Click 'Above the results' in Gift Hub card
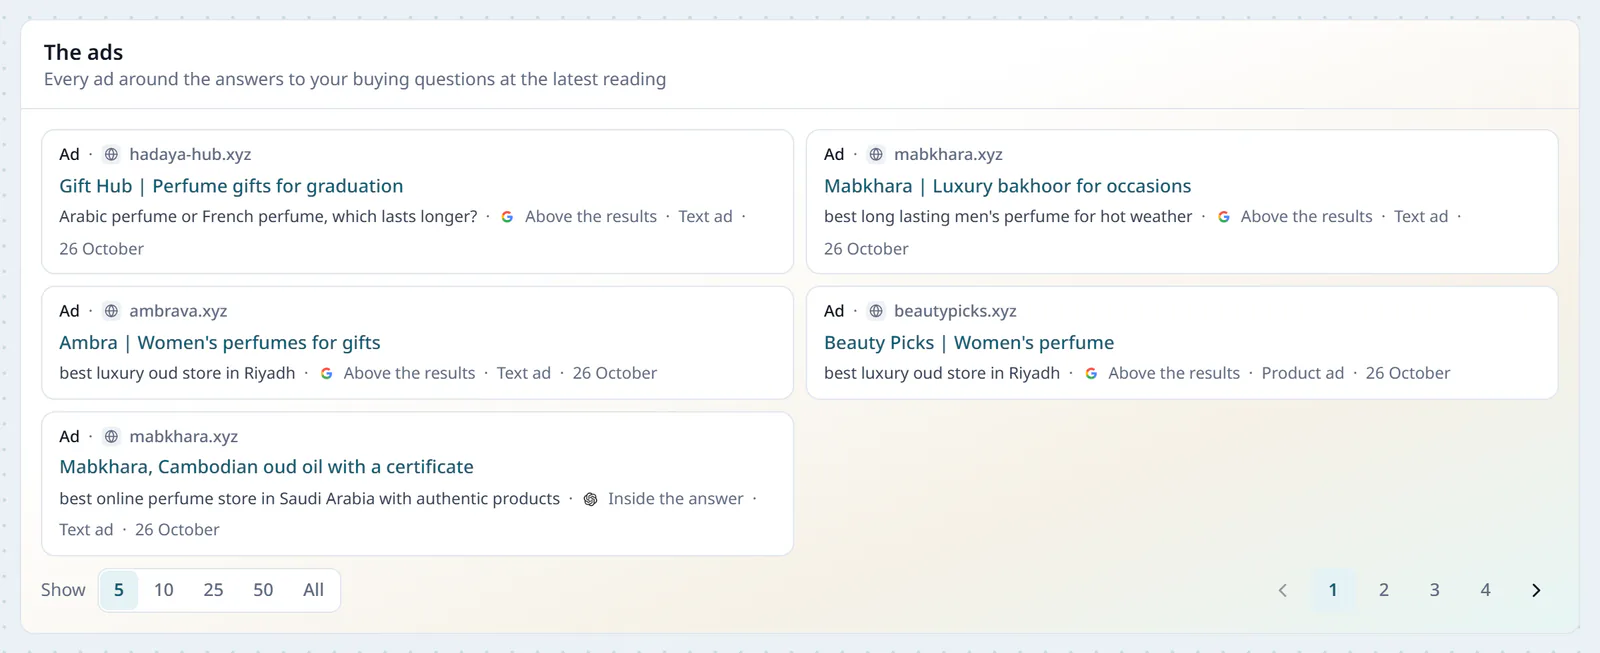This screenshot has width=1600, height=653. pos(591,217)
